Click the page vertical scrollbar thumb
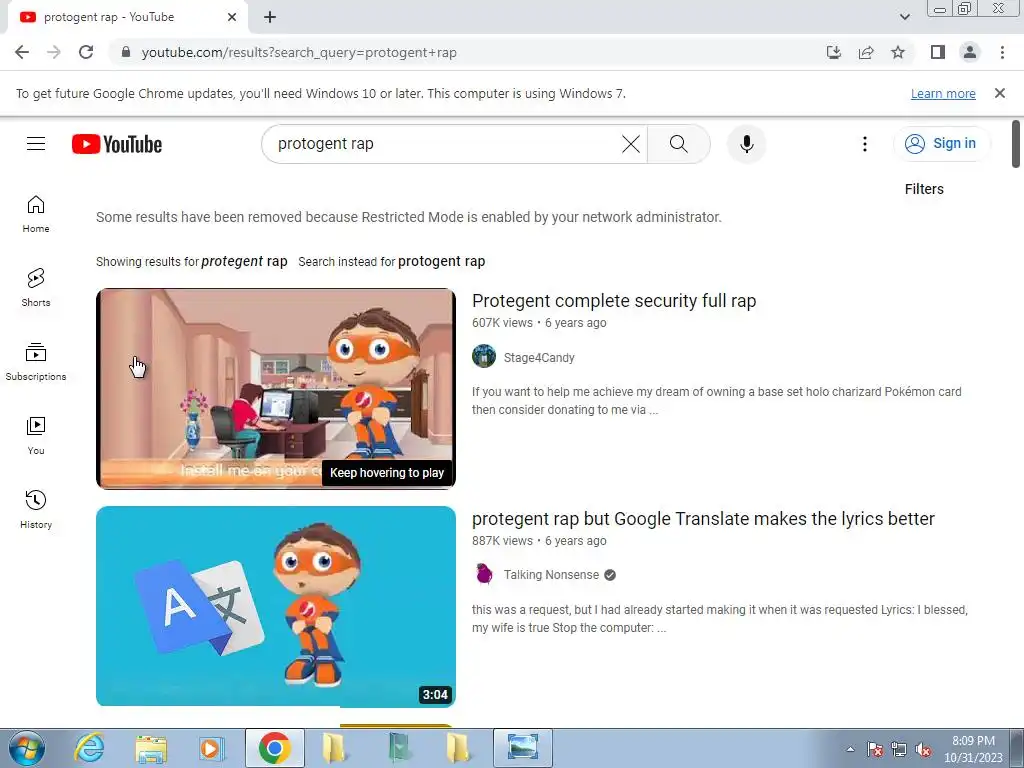1024x768 pixels. click(x=1016, y=144)
